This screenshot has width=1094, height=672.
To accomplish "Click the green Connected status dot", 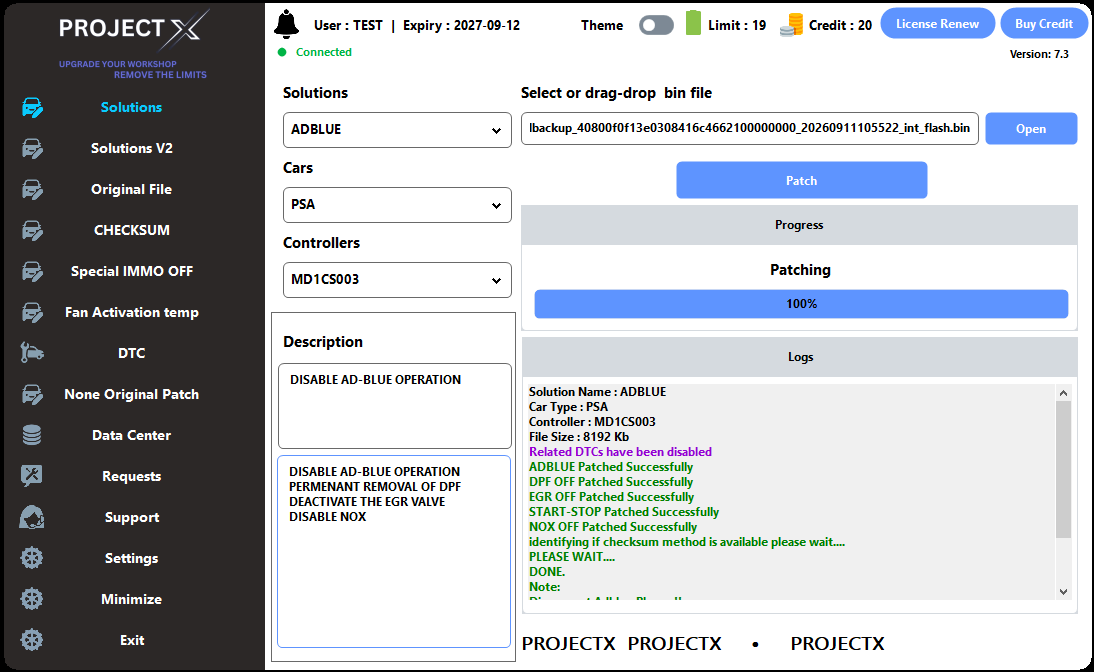I will click(x=282, y=52).
